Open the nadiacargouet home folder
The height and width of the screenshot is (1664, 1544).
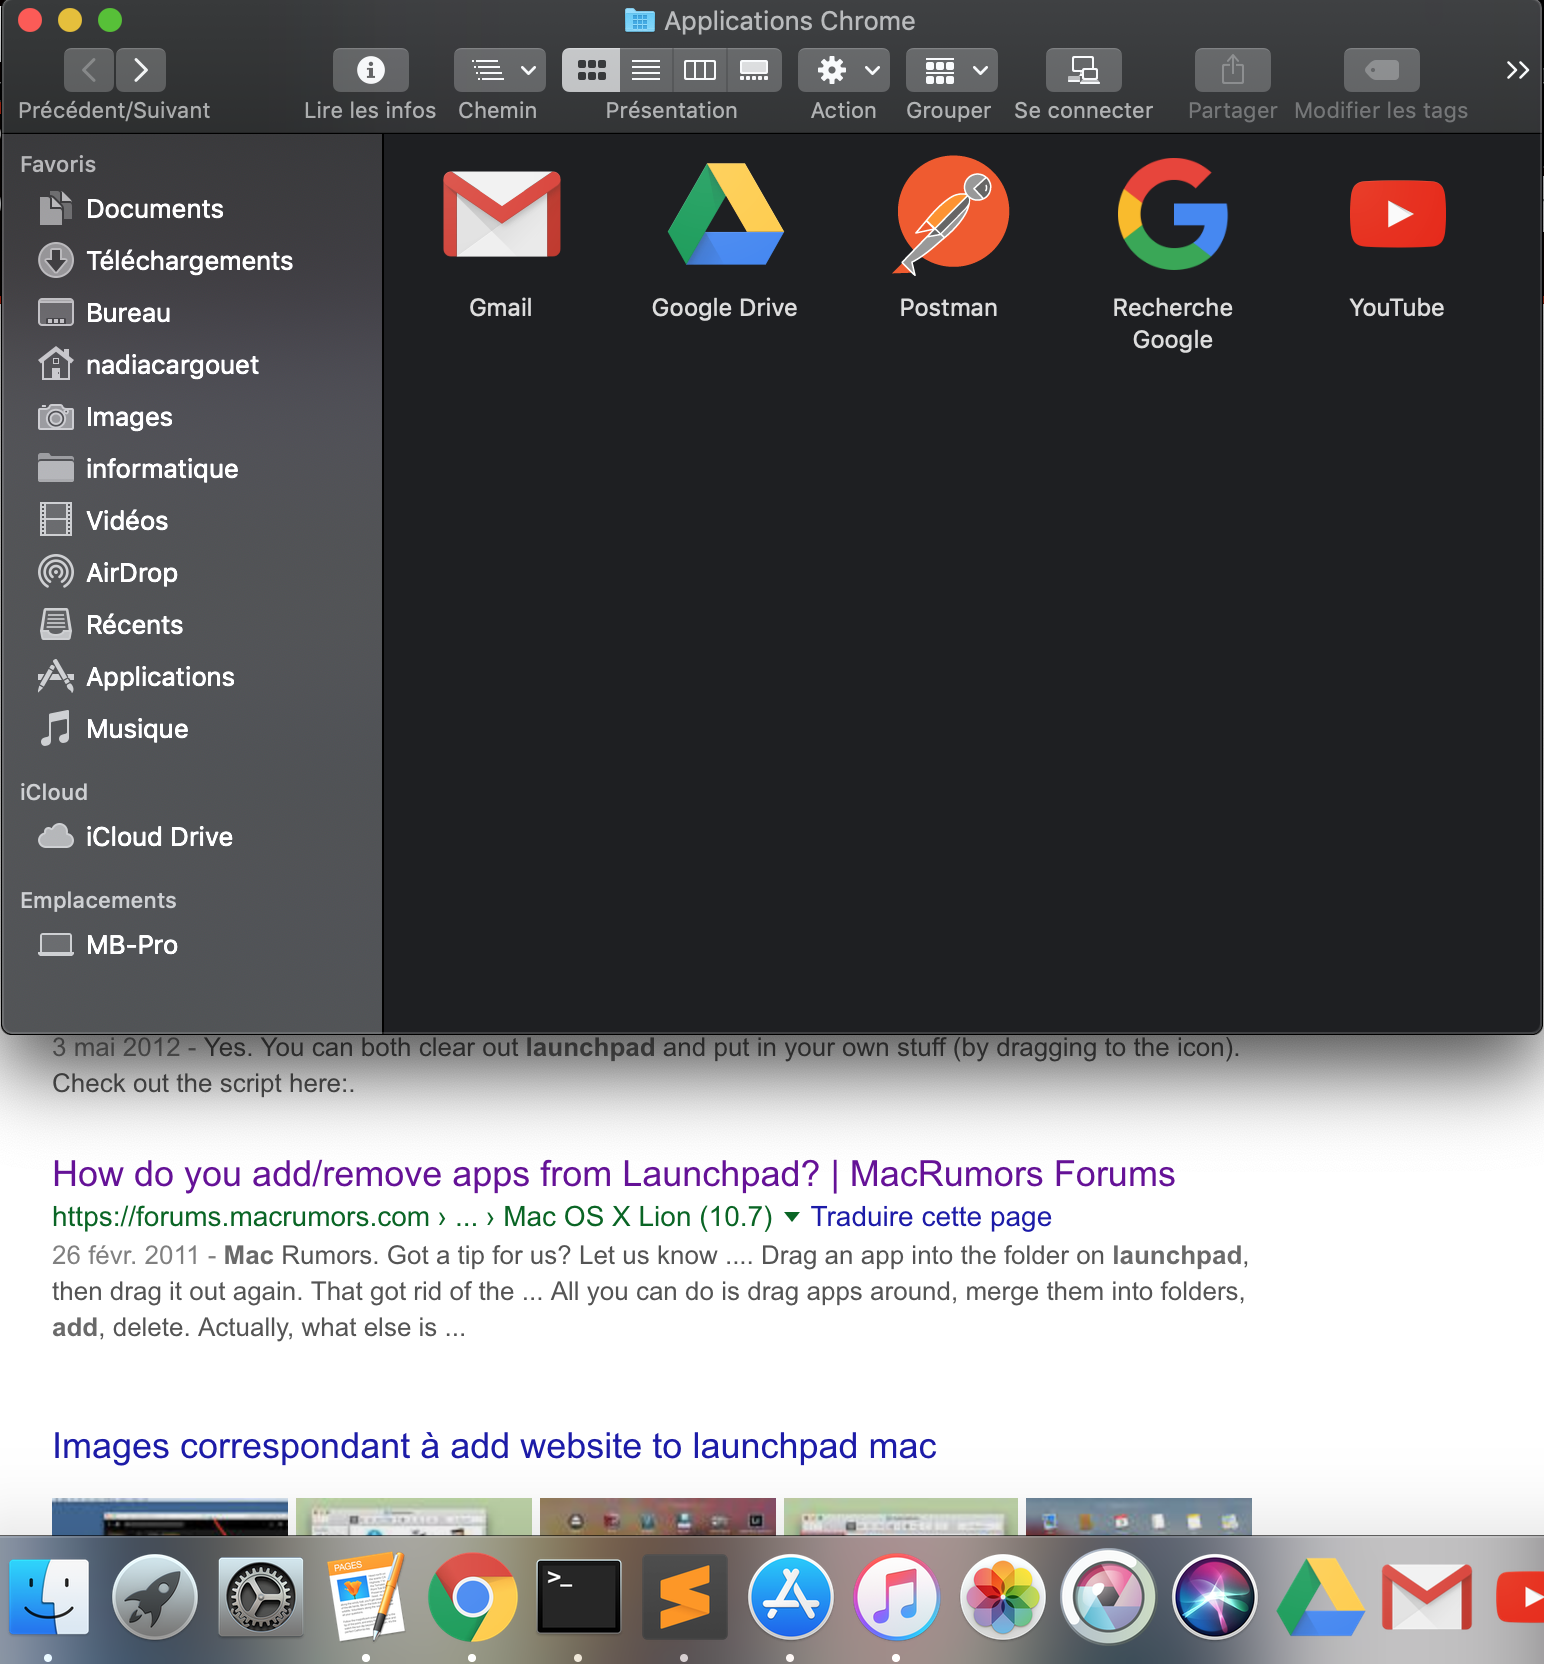[191, 365]
